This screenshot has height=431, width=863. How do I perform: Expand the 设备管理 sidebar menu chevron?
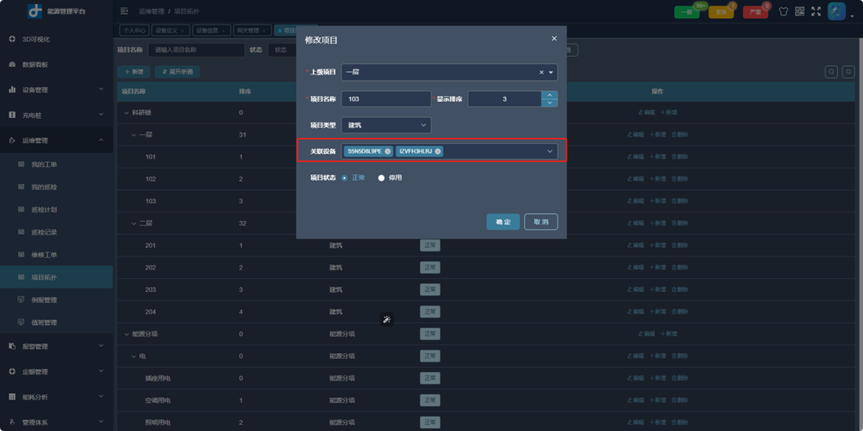click(x=101, y=89)
